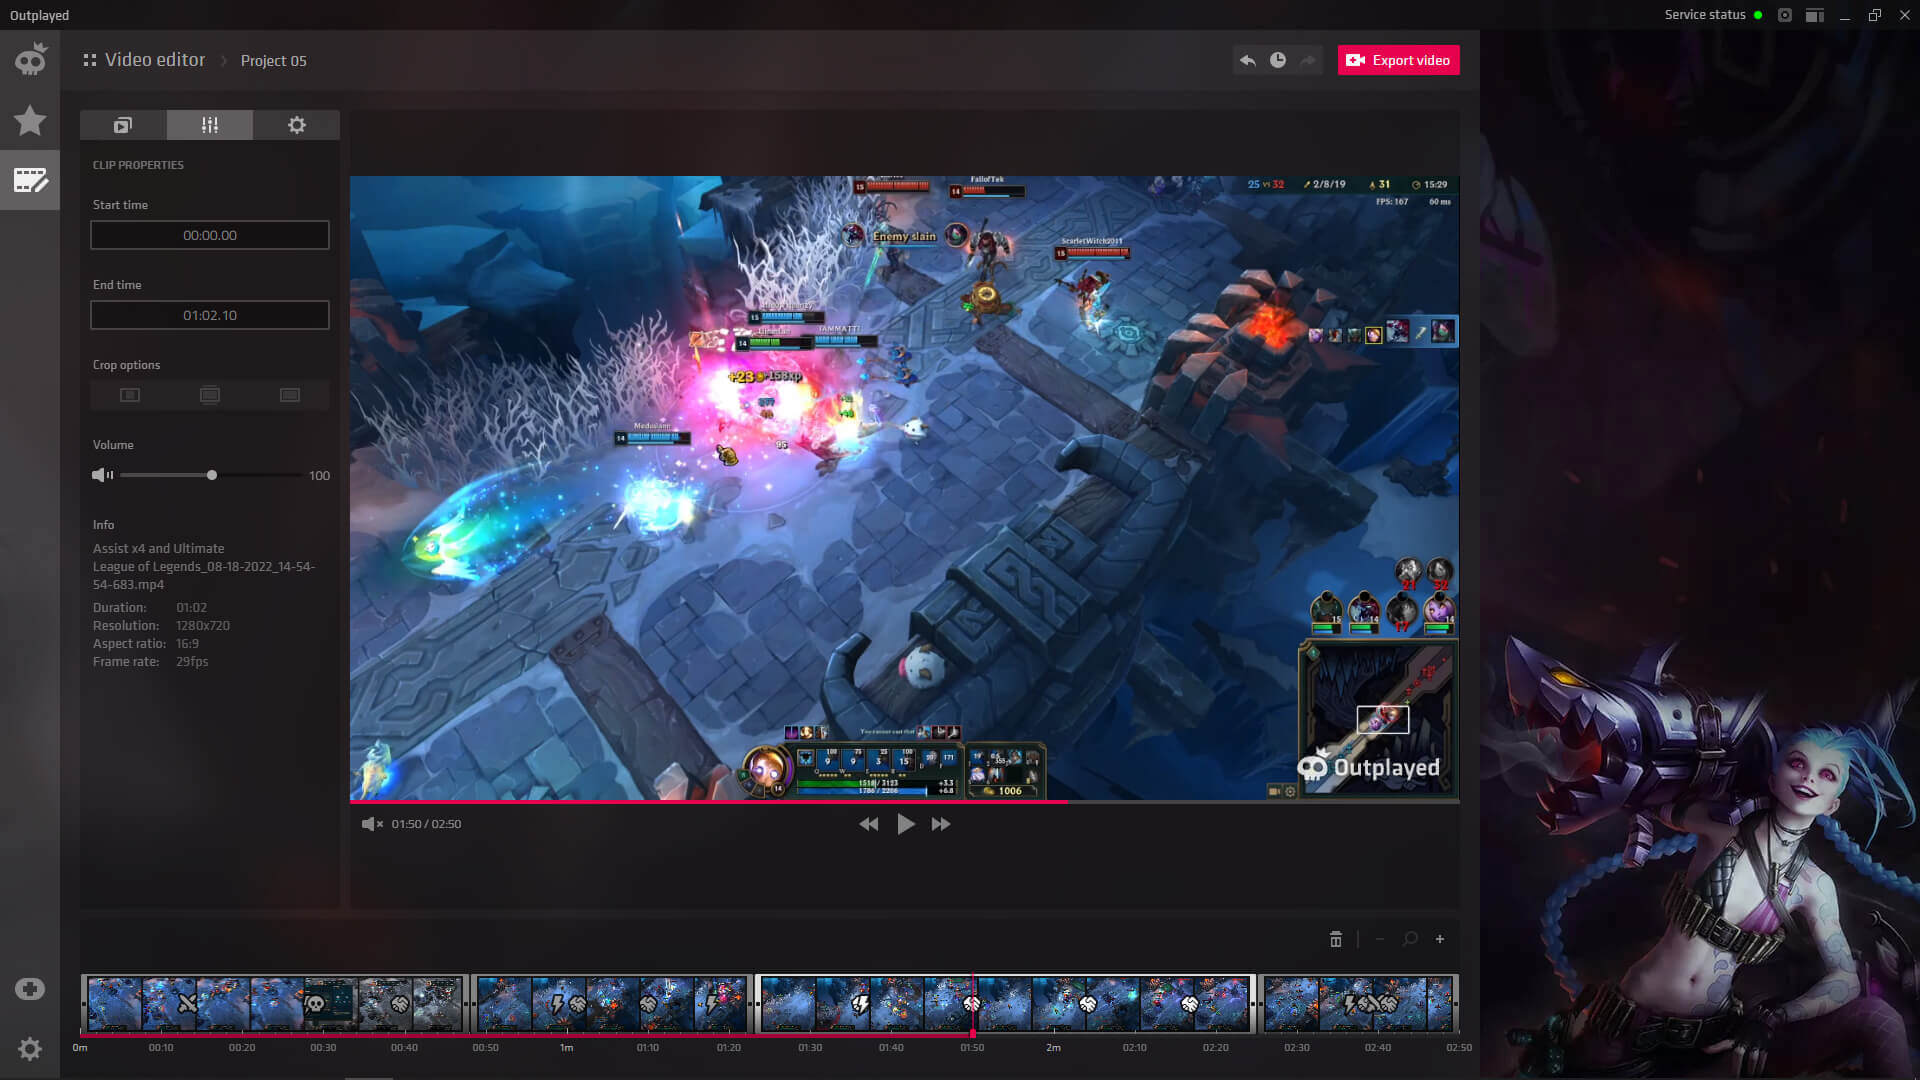Open the edit history clock icon

pos(1277,60)
